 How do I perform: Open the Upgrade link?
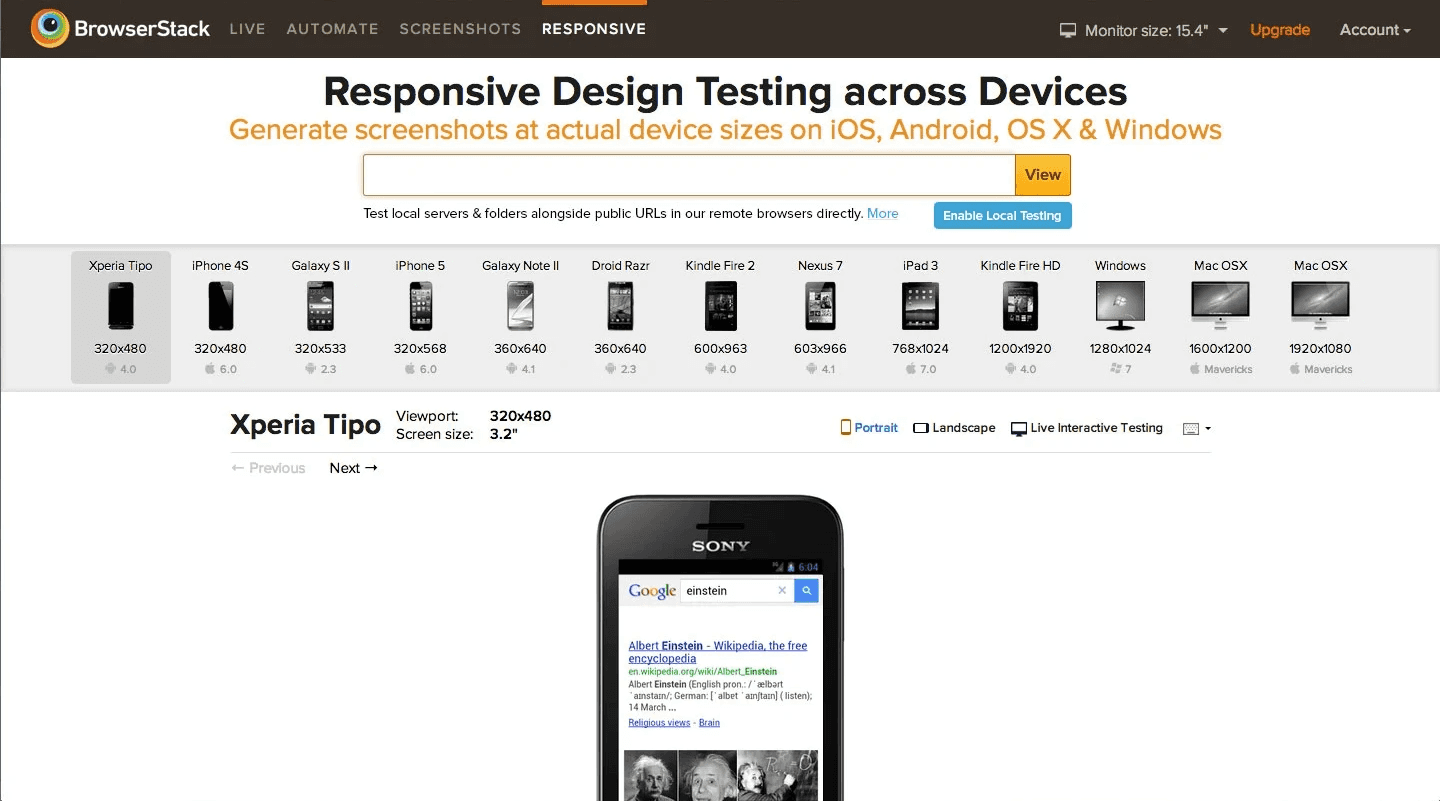pyautogui.click(x=1280, y=30)
